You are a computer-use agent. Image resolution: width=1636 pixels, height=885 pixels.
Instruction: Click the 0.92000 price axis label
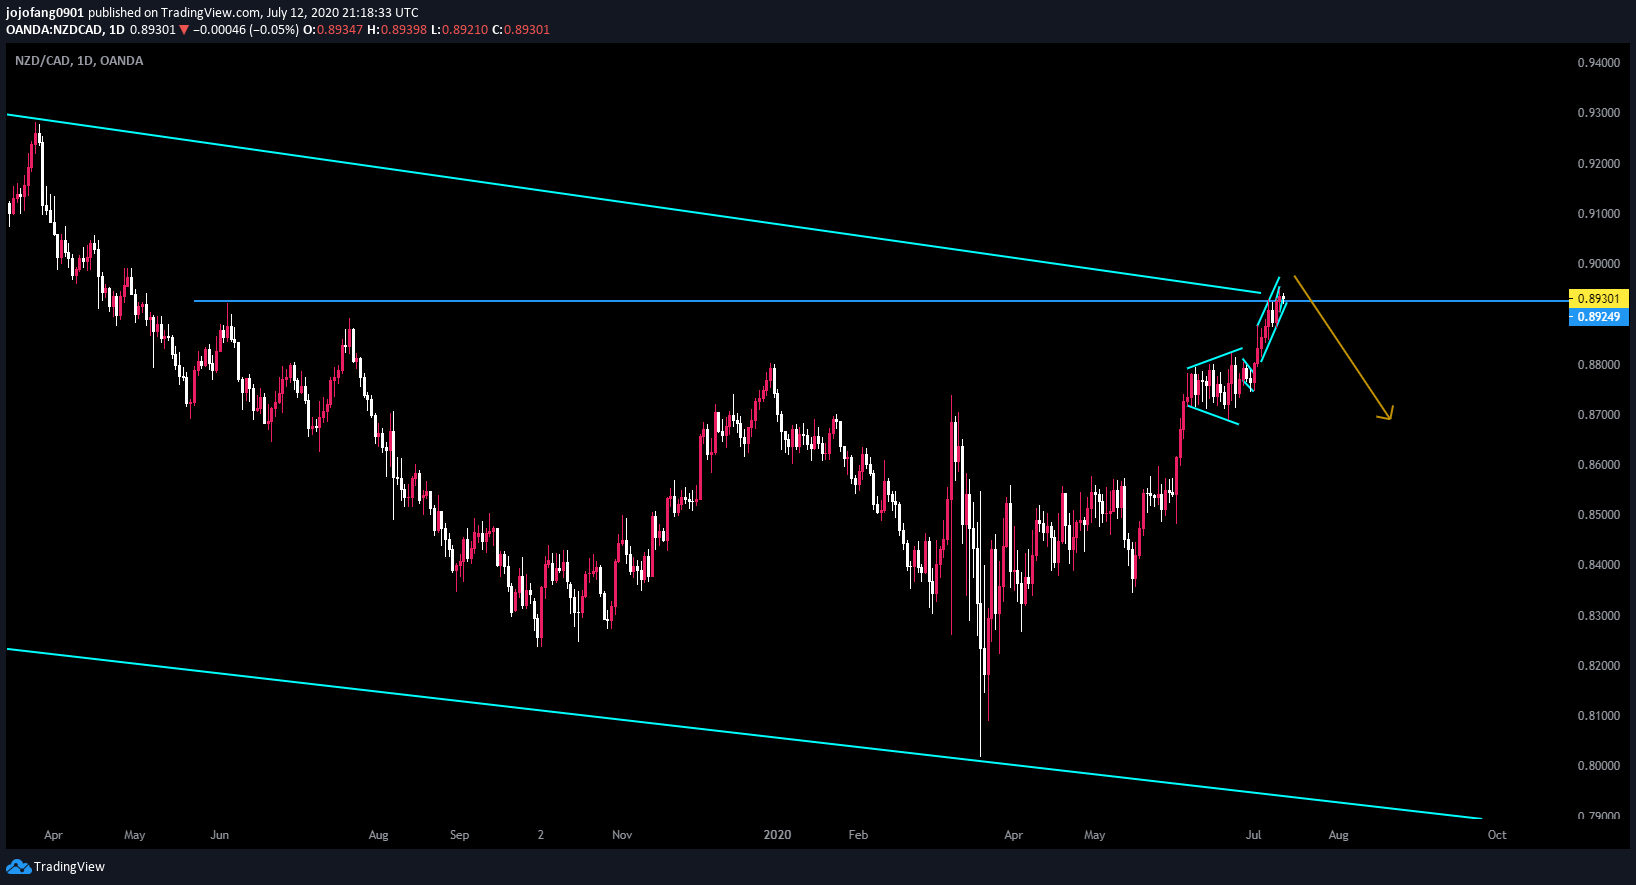[1598, 164]
